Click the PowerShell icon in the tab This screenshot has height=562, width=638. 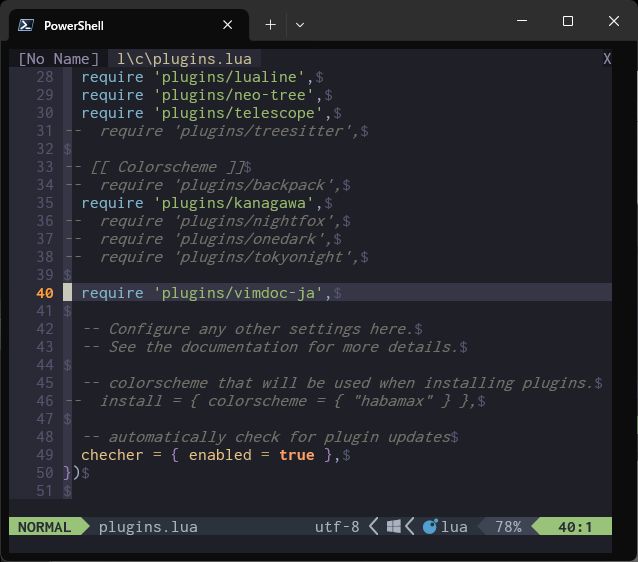(x=27, y=25)
